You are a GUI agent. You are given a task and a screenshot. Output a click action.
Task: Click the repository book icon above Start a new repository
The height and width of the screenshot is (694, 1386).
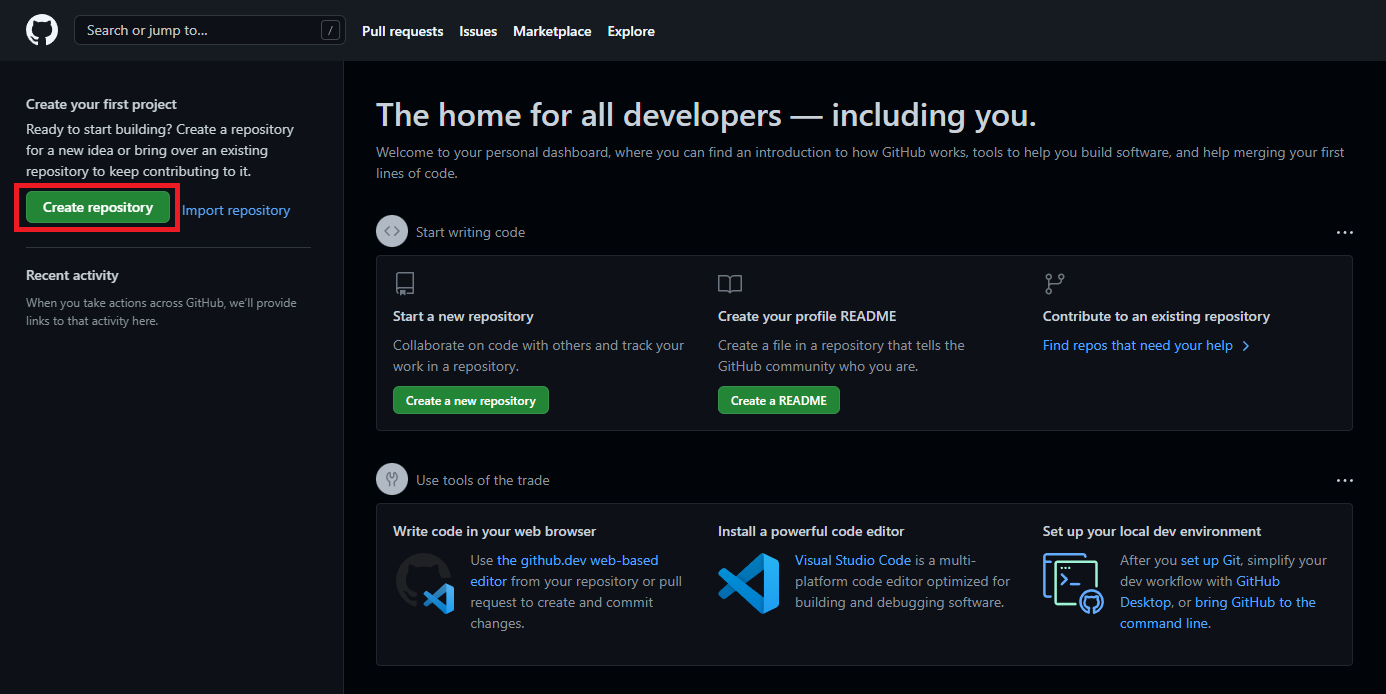[404, 284]
